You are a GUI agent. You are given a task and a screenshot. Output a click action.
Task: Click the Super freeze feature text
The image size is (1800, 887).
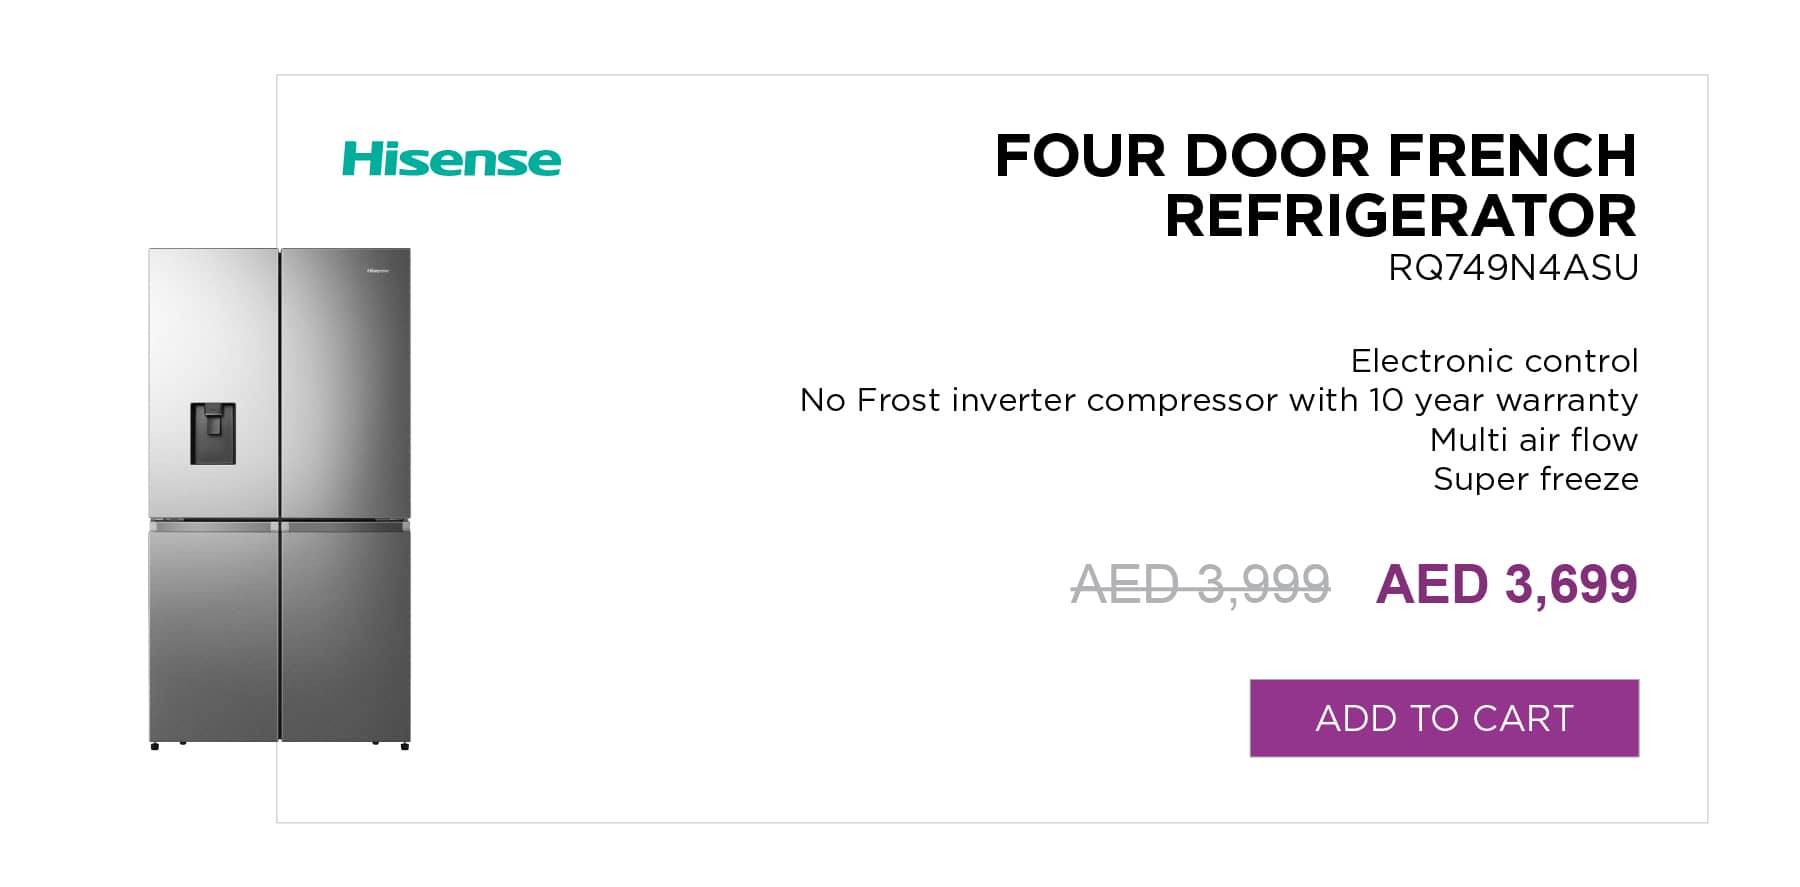1536,479
